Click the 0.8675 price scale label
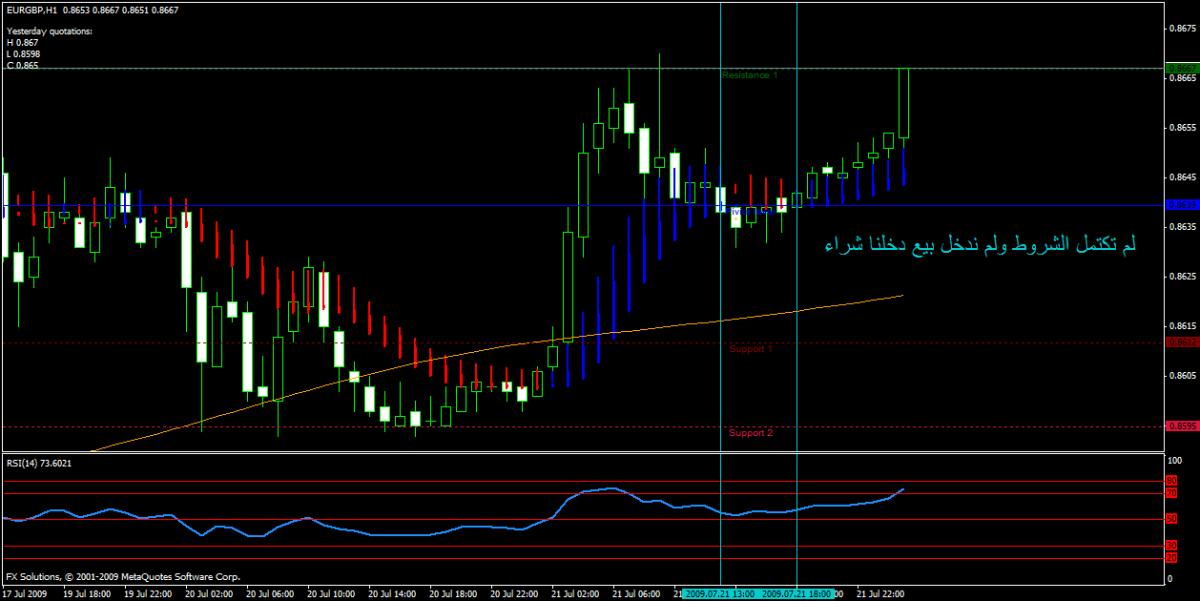 (x=1182, y=28)
